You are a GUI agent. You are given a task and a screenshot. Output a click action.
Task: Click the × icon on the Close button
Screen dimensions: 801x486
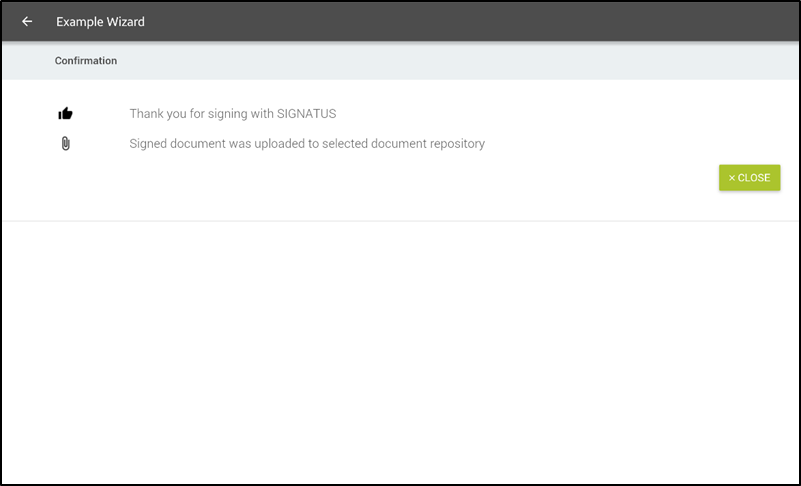[x=732, y=178]
